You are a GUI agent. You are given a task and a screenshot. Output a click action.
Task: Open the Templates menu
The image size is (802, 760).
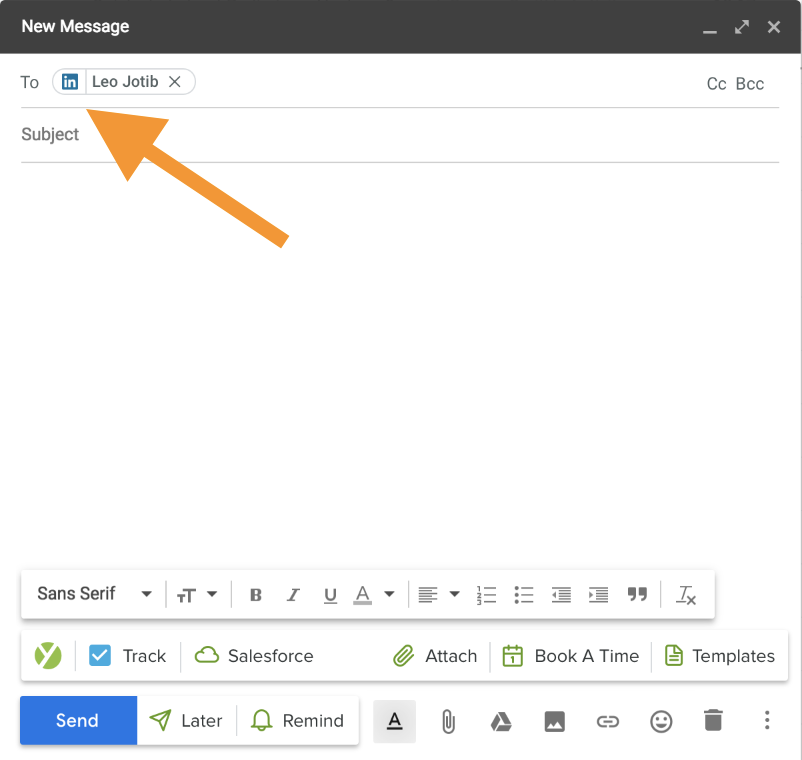coord(720,656)
